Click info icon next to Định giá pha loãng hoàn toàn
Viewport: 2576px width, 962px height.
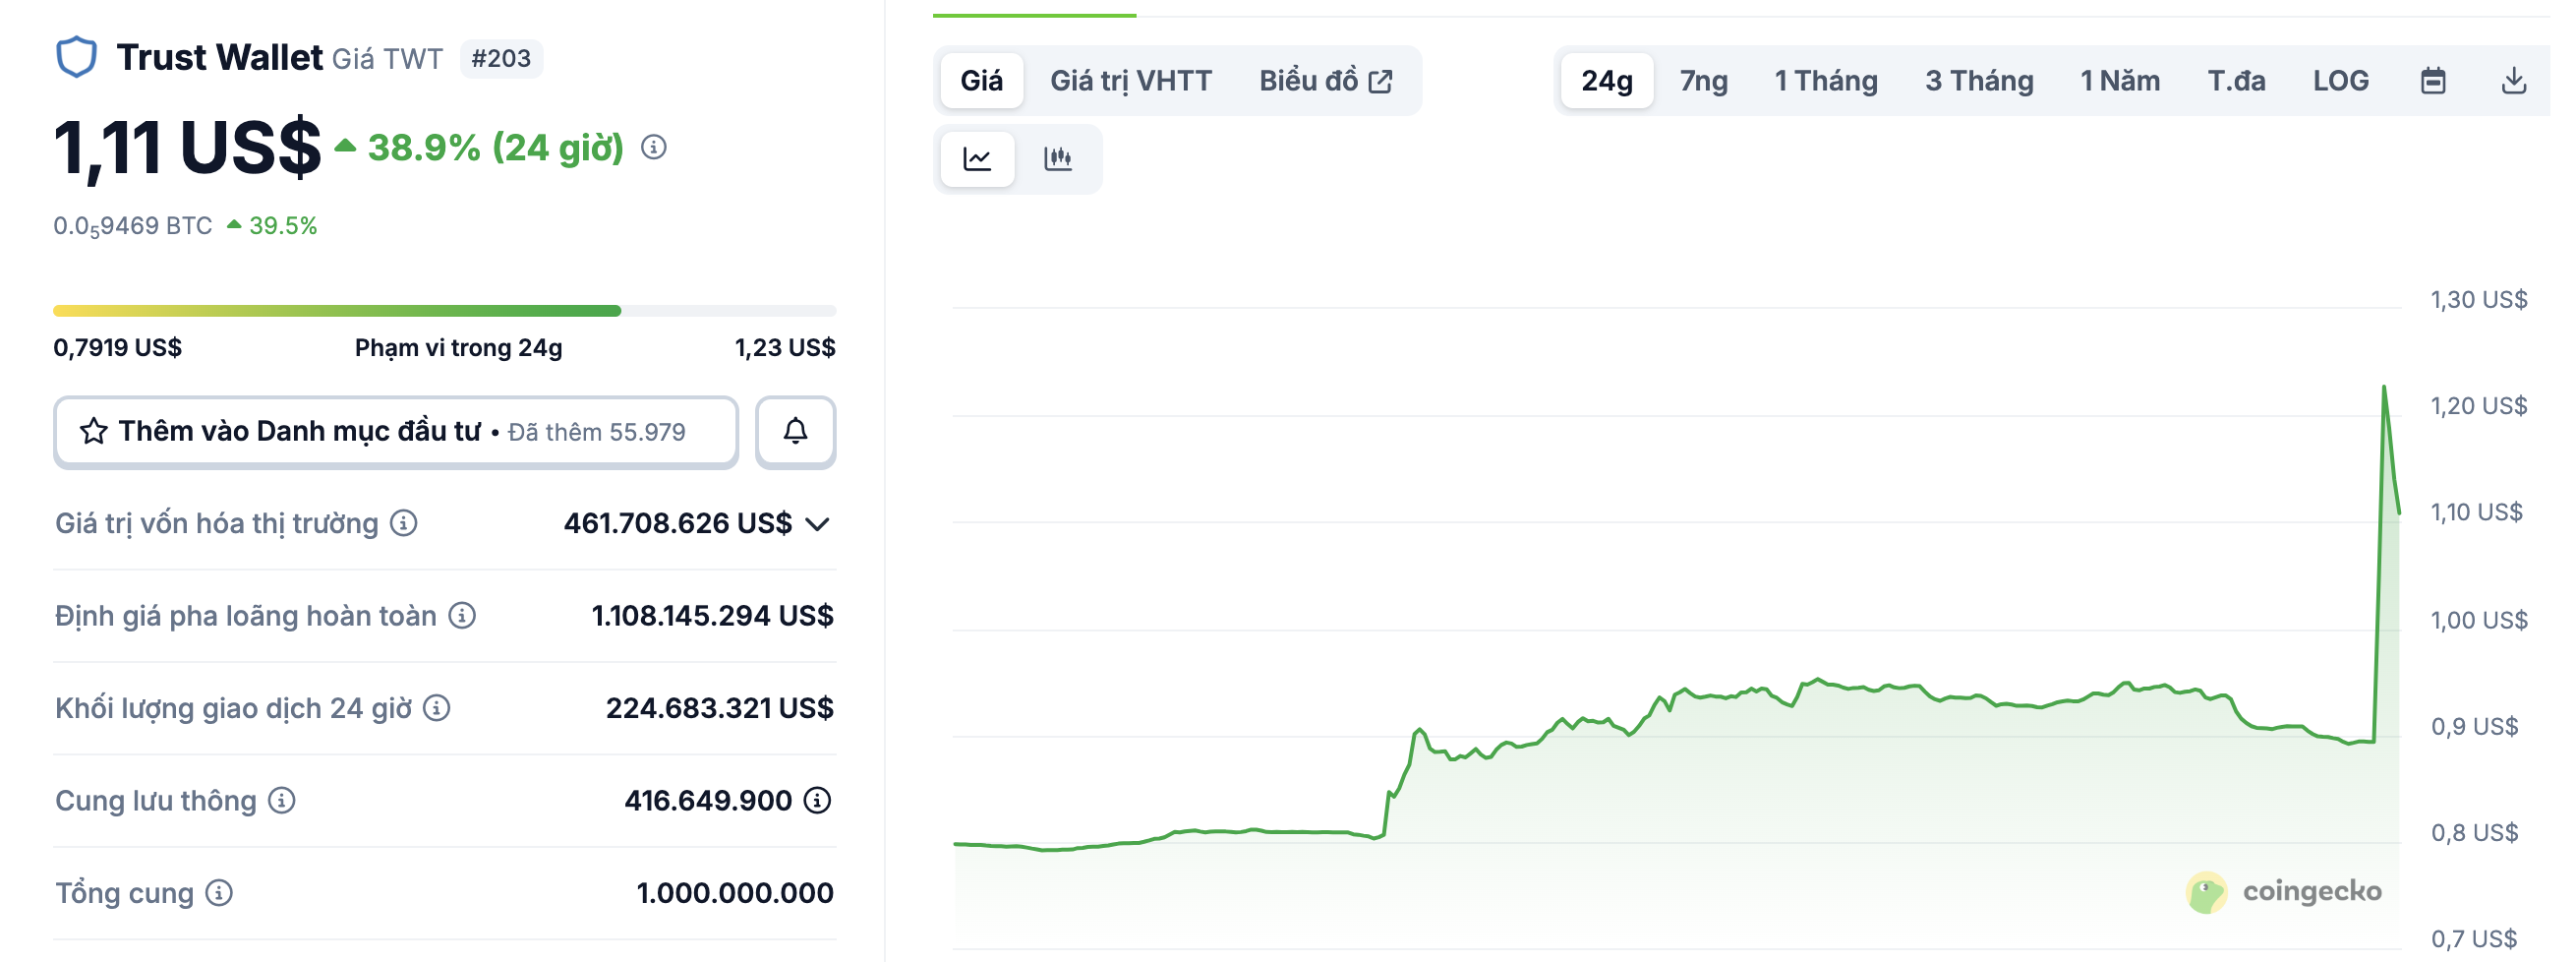(462, 615)
